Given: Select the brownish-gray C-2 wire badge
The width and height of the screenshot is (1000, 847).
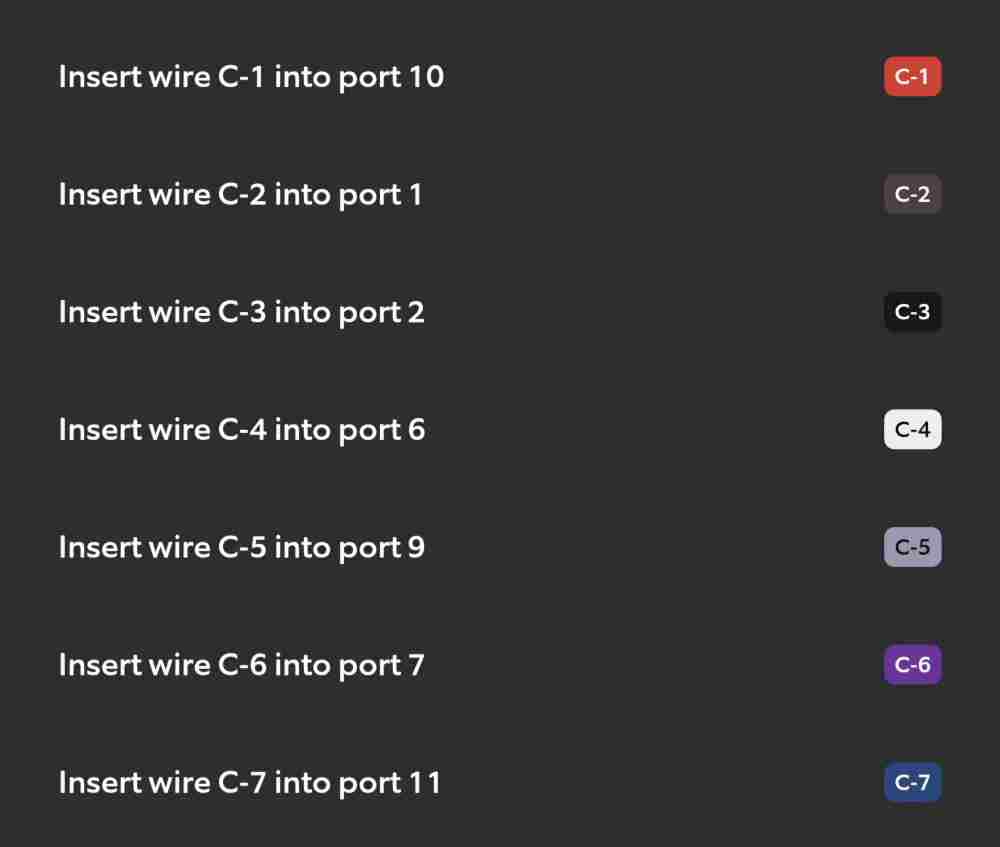Looking at the screenshot, I should coord(912,194).
